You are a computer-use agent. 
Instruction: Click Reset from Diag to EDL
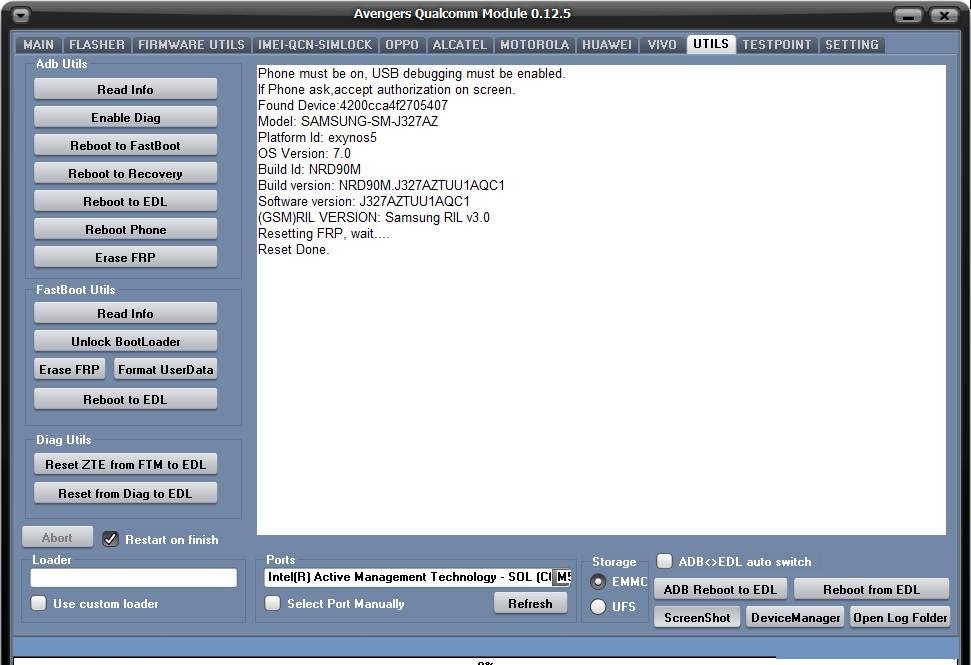[125, 493]
